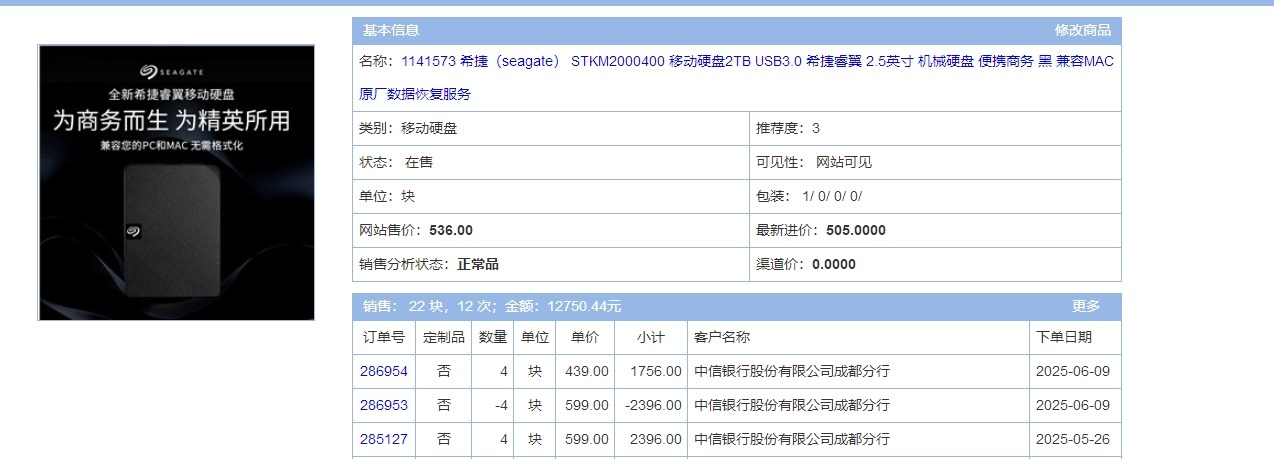Click customer 中信银行 in order 285127 row
This screenshot has width=1274, height=459.
tap(792, 439)
